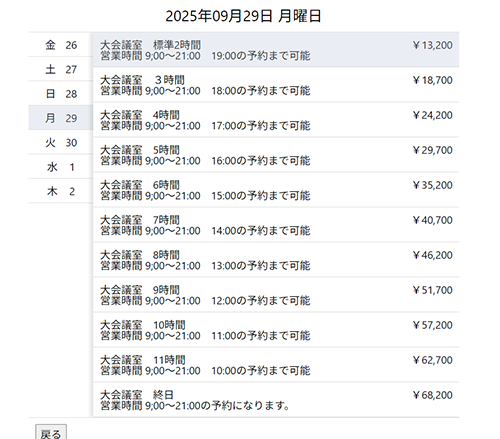
Task: Click the ¥68,200 price for 終日
Action: (x=432, y=395)
